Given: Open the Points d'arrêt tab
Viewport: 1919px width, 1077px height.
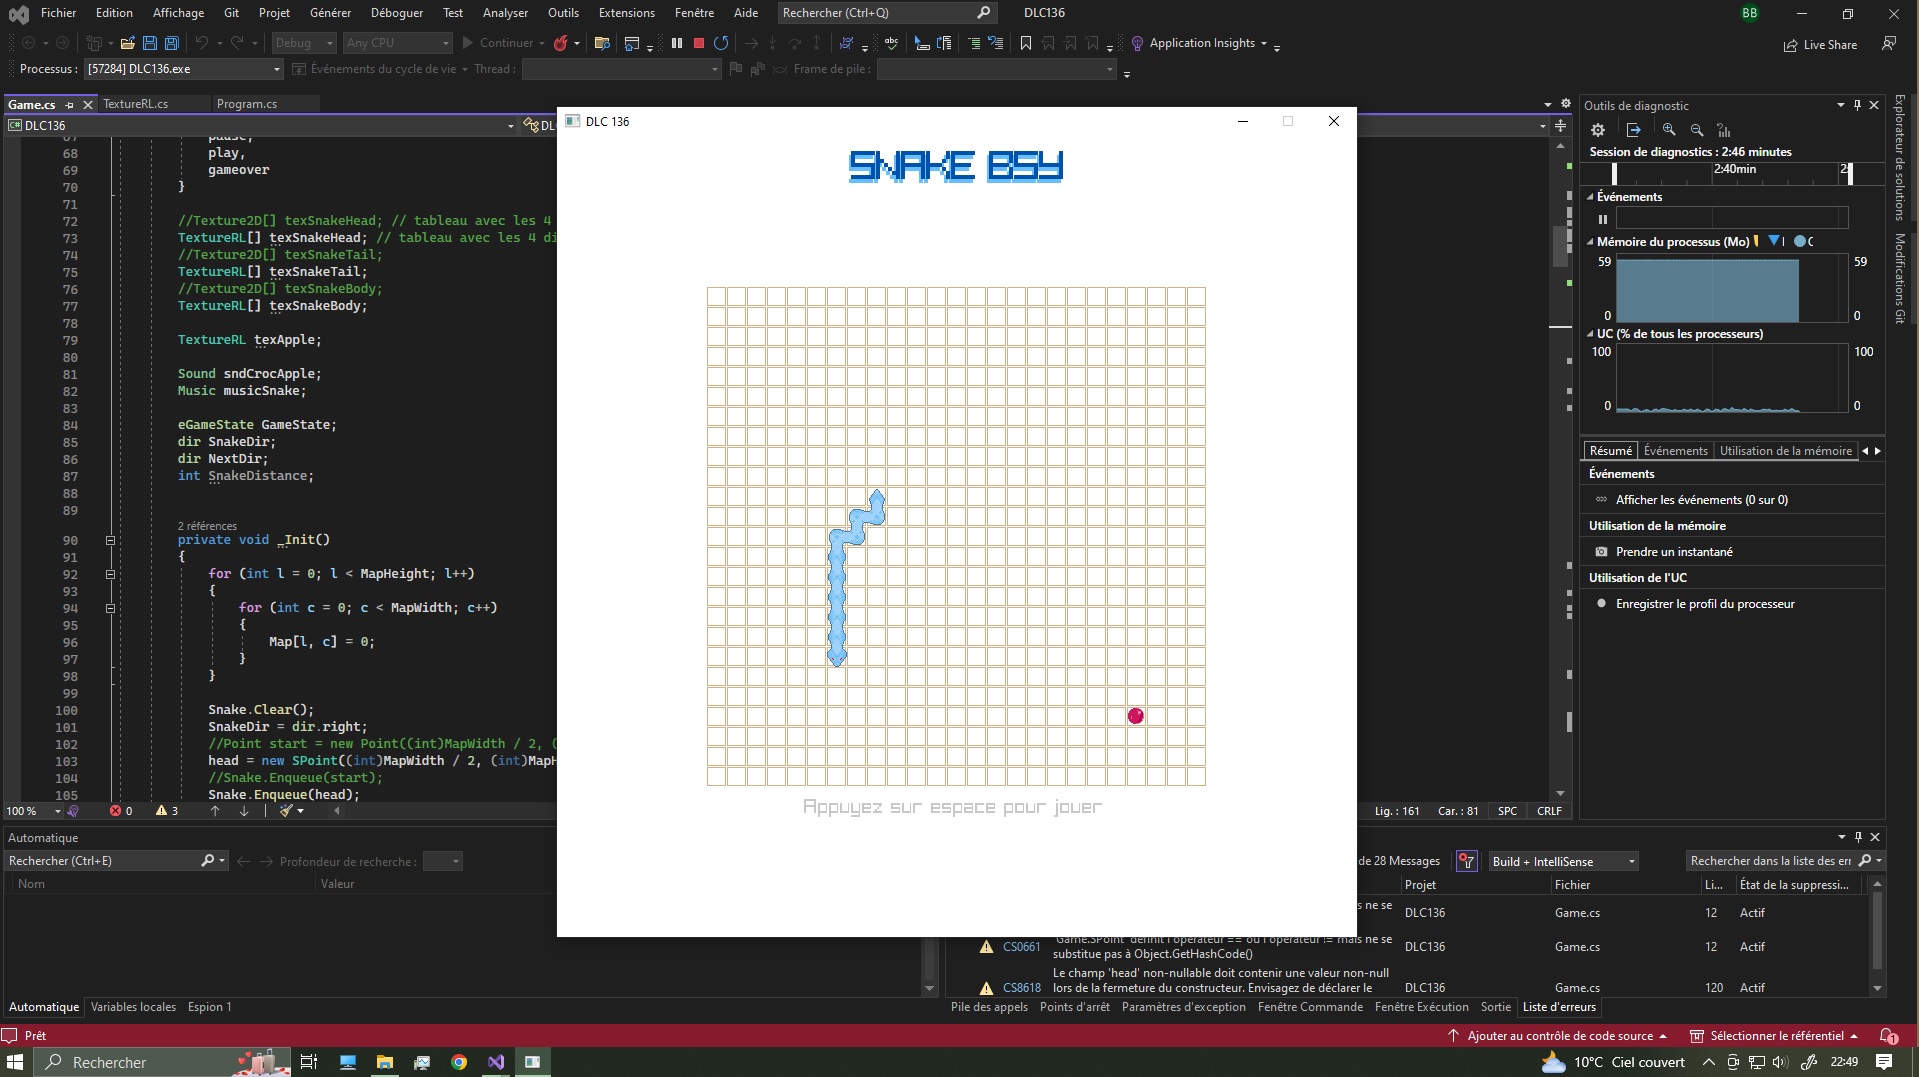Looking at the screenshot, I should click(1074, 1007).
